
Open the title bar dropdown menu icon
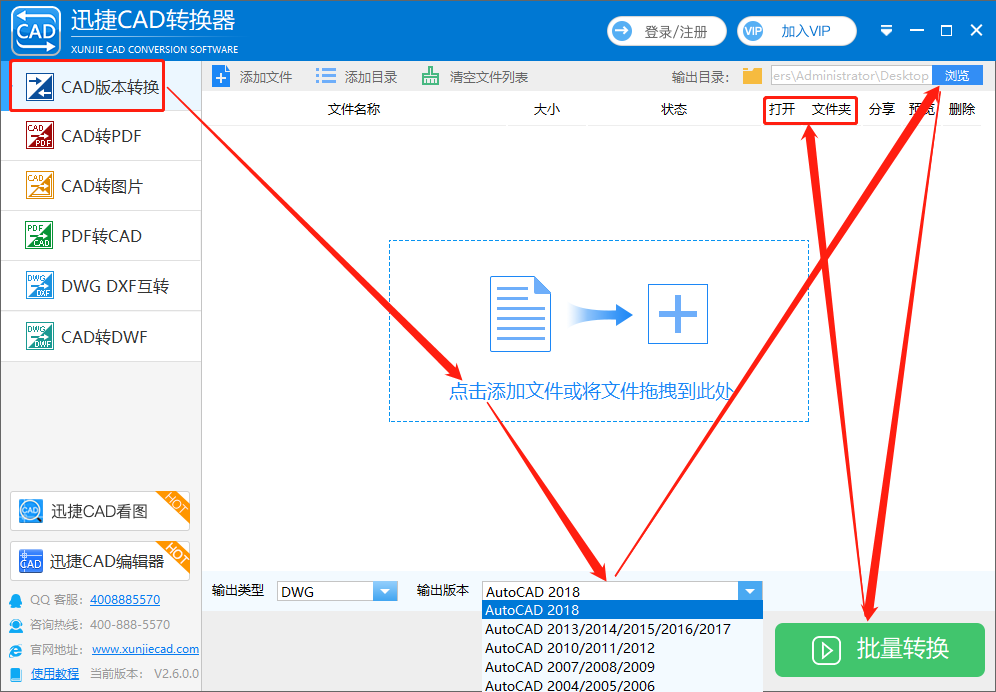click(887, 31)
